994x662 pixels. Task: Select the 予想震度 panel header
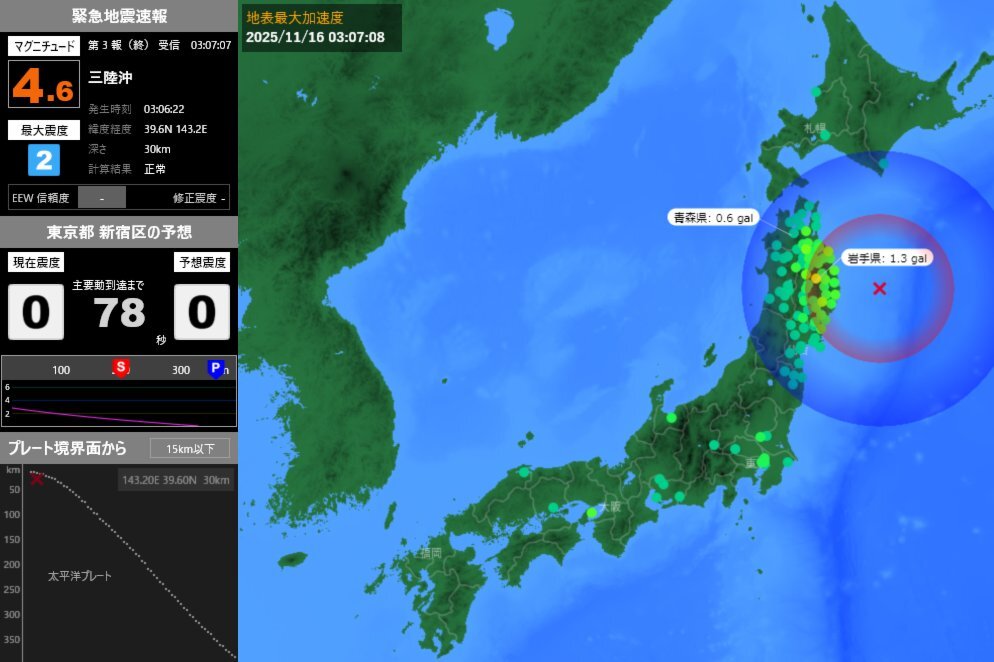202,262
